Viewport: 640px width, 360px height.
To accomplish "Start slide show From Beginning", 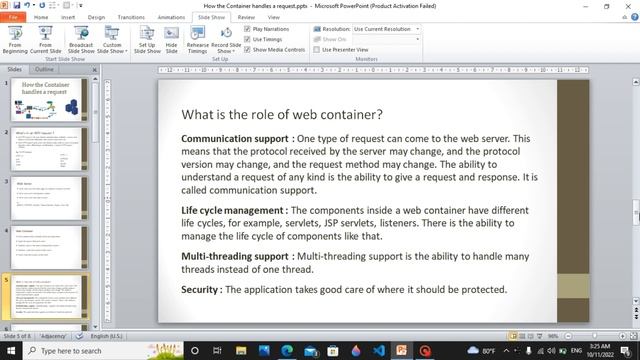I will tap(15, 40).
